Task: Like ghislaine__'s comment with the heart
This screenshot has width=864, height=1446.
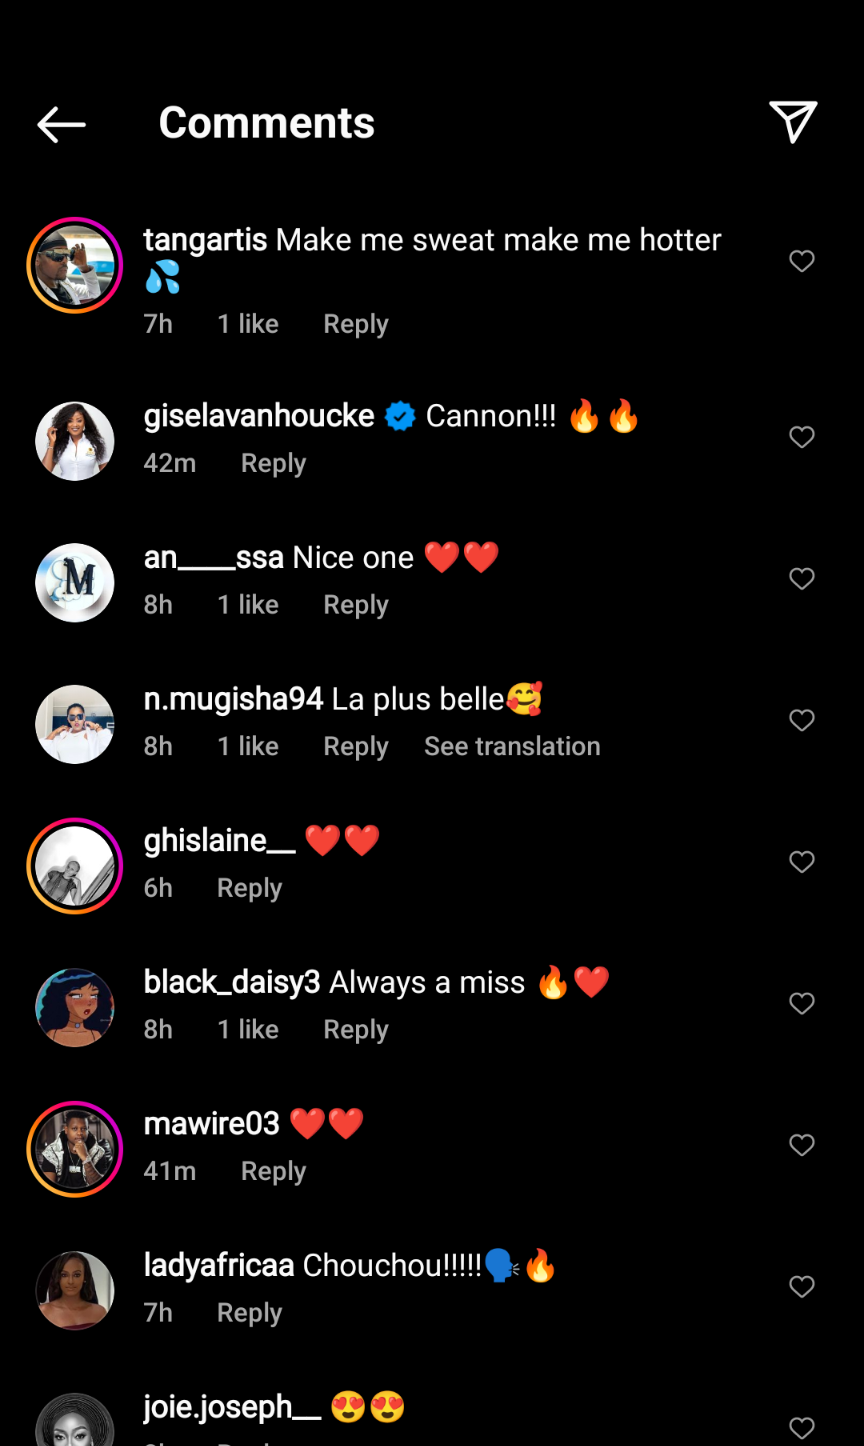Action: [802, 862]
